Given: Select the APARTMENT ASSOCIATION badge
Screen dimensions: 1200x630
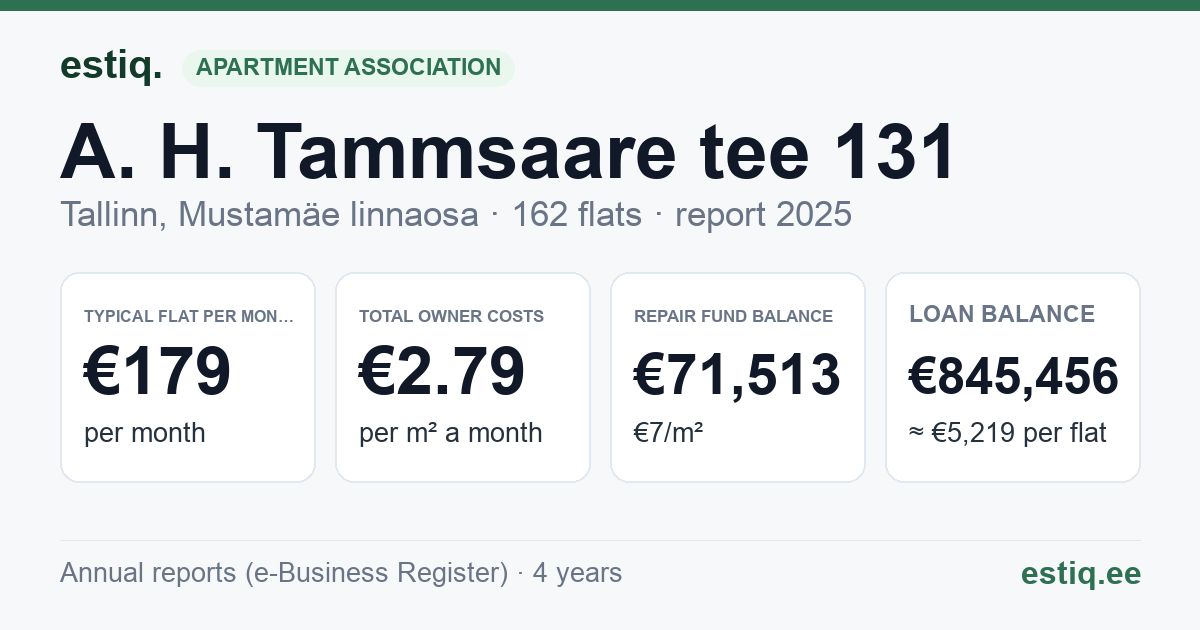Looking at the screenshot, I should 348,67.
